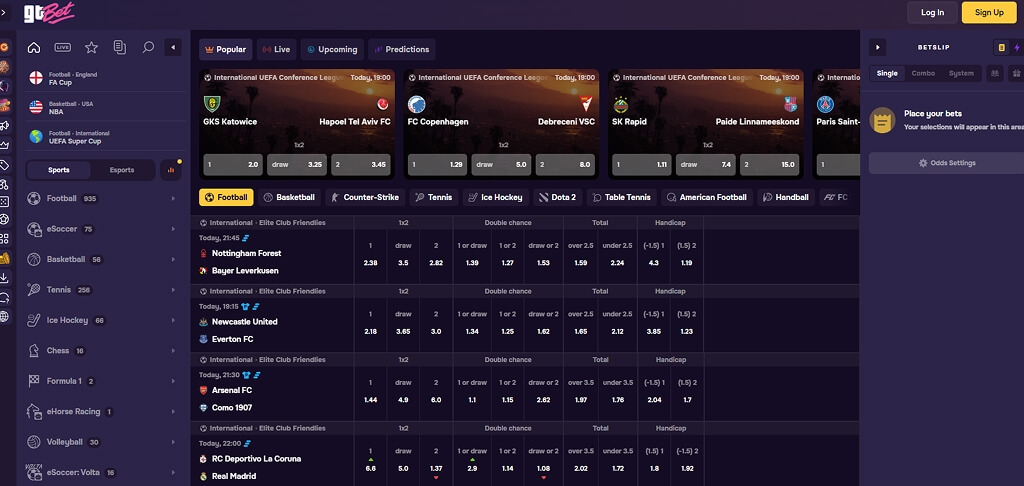Click the download icon in left rail

(x=5, y=278)
